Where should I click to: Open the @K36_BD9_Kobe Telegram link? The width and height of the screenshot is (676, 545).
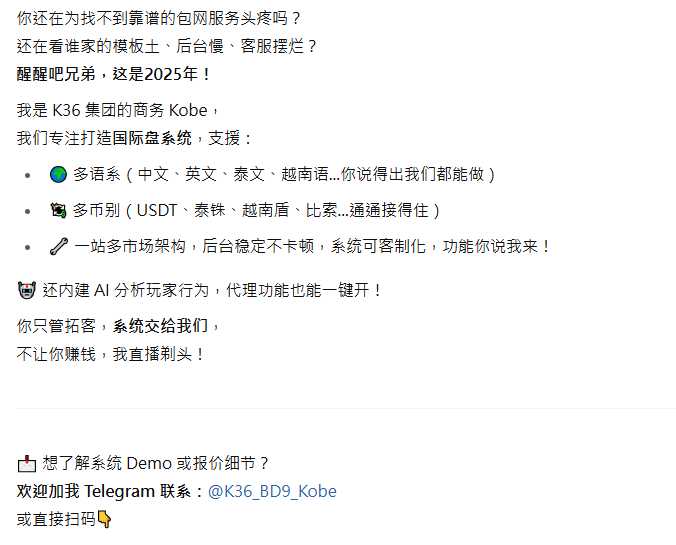[x=272, y=491]
